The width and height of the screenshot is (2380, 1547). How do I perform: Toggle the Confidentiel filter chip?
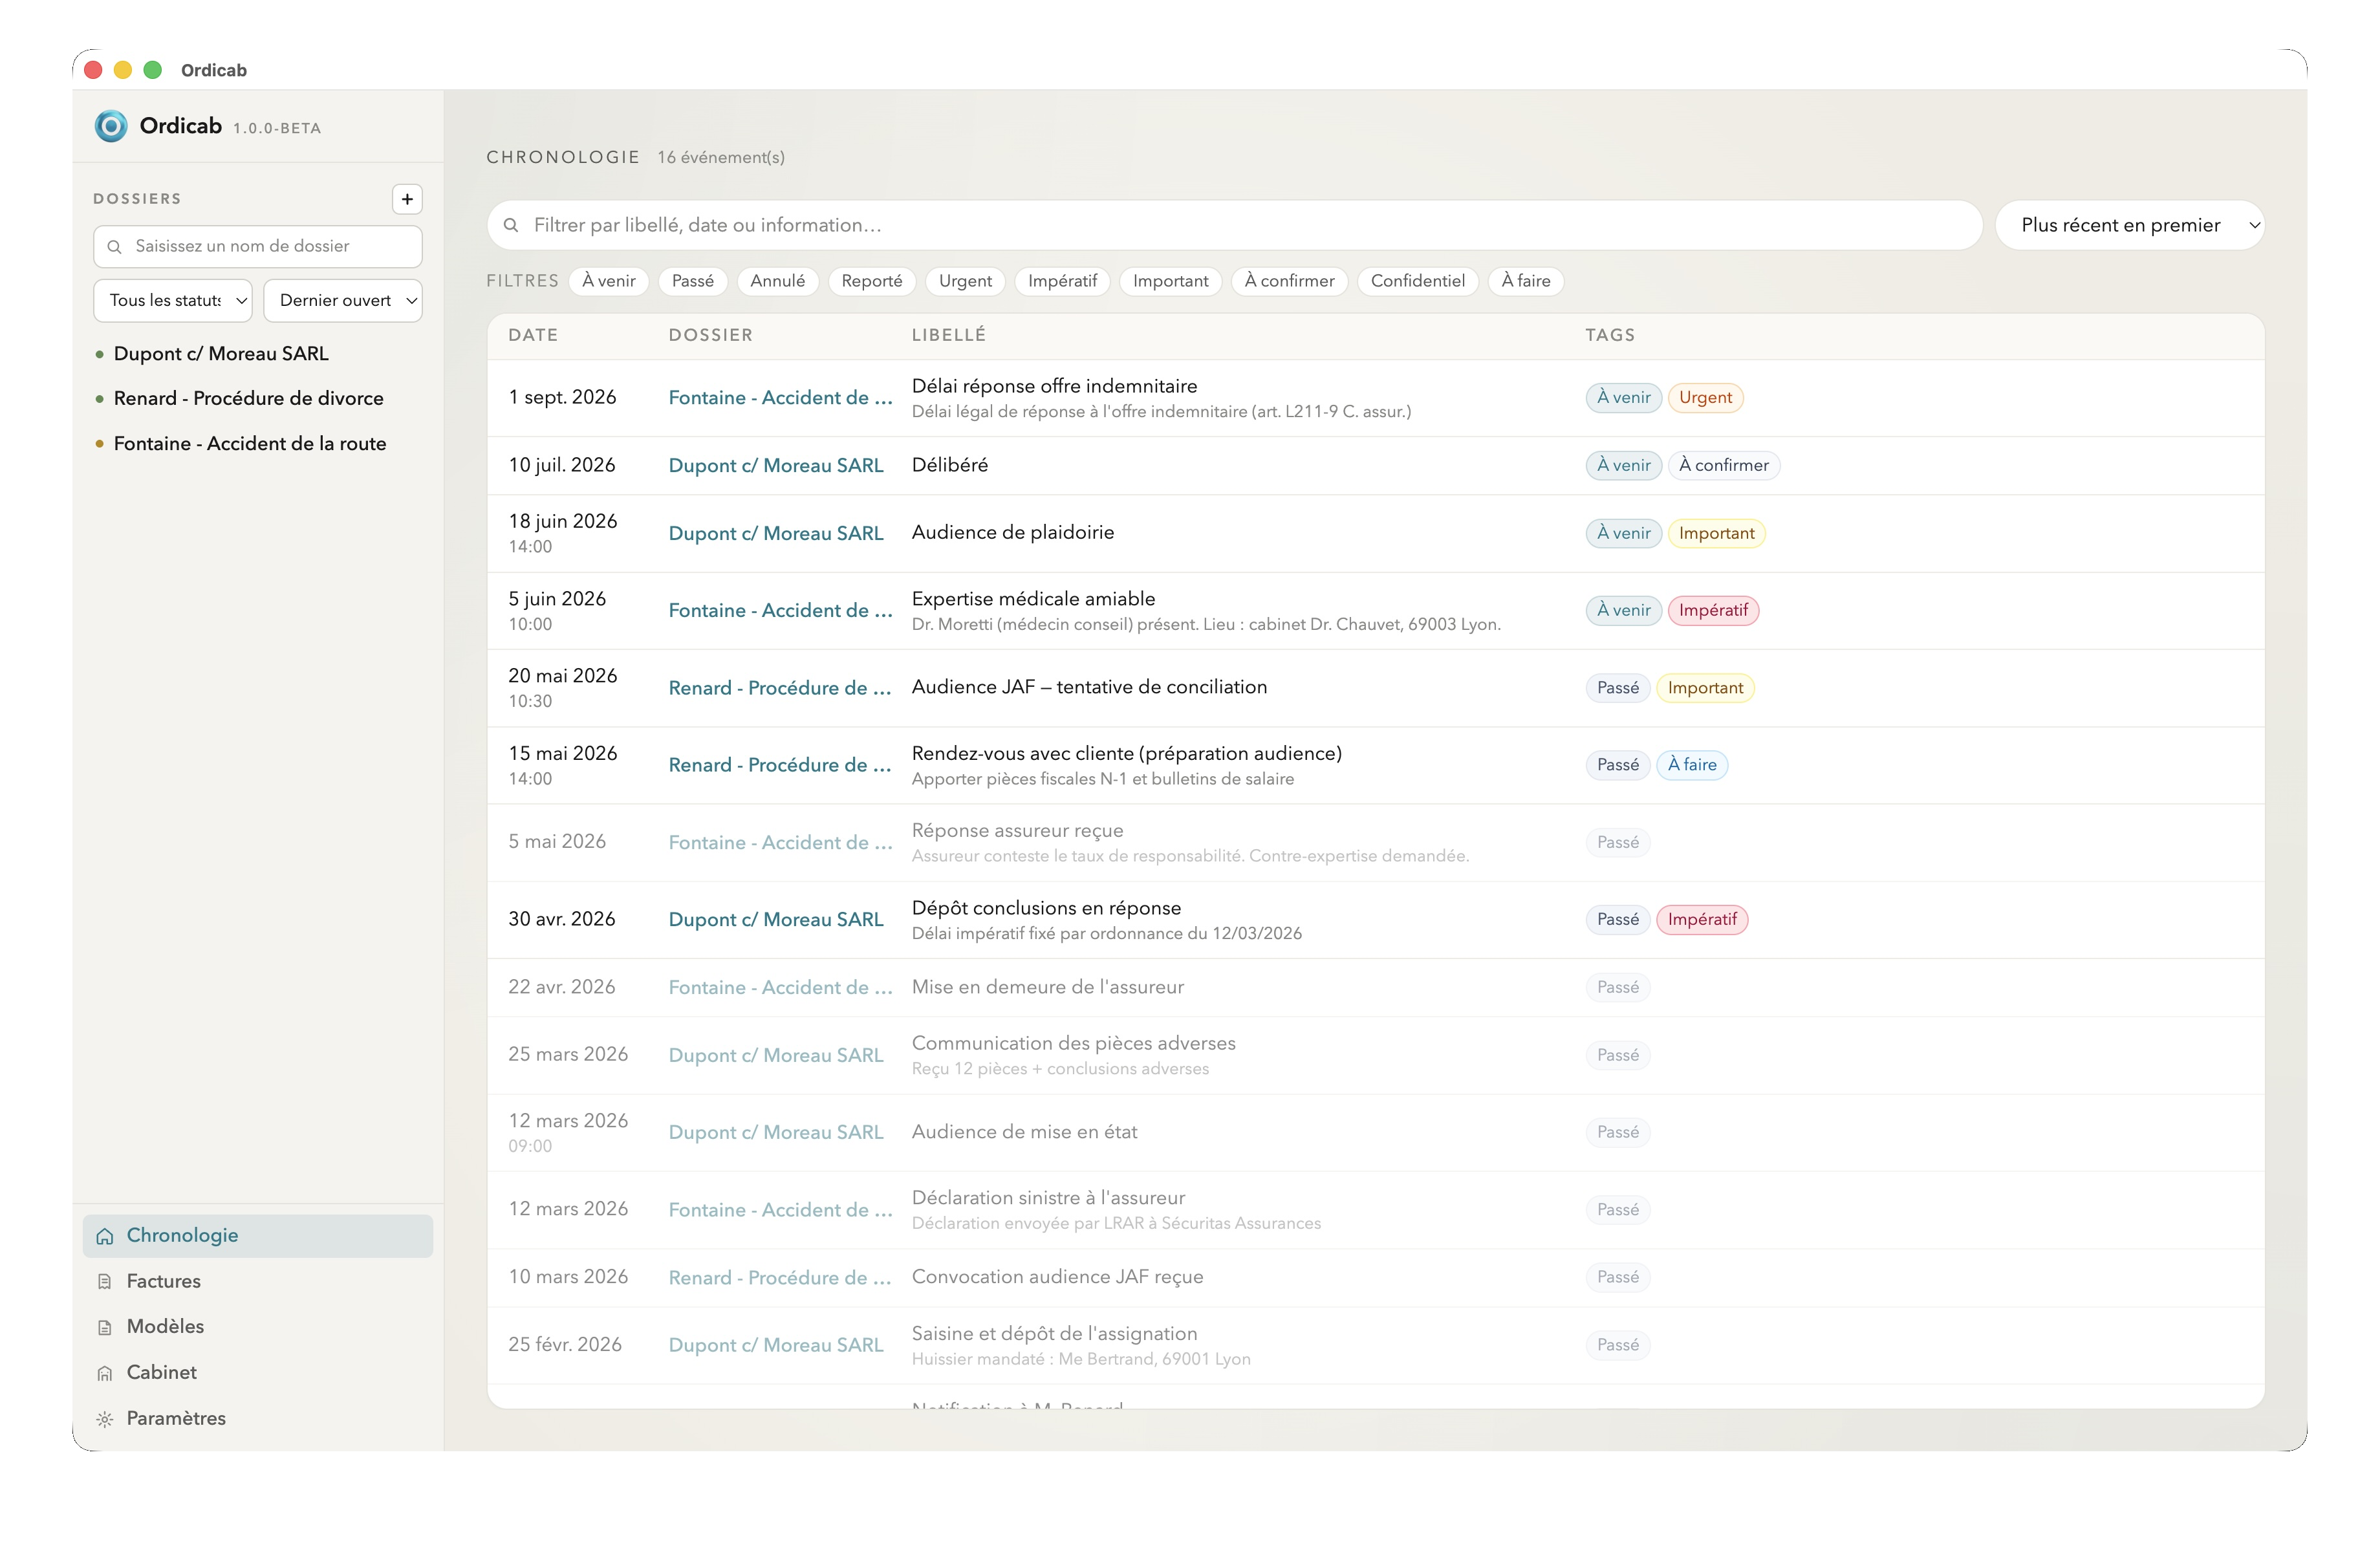[x=1417, y=281]
